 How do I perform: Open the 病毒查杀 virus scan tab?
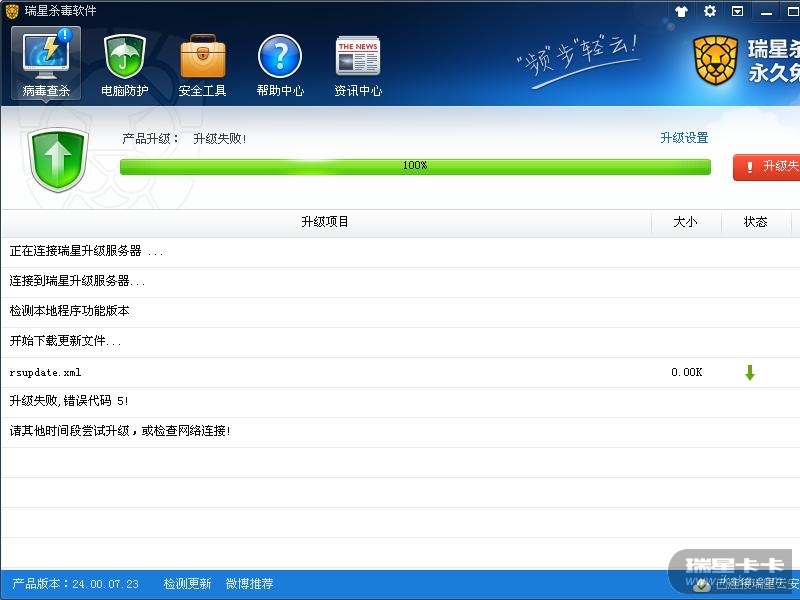pos(46,63)
